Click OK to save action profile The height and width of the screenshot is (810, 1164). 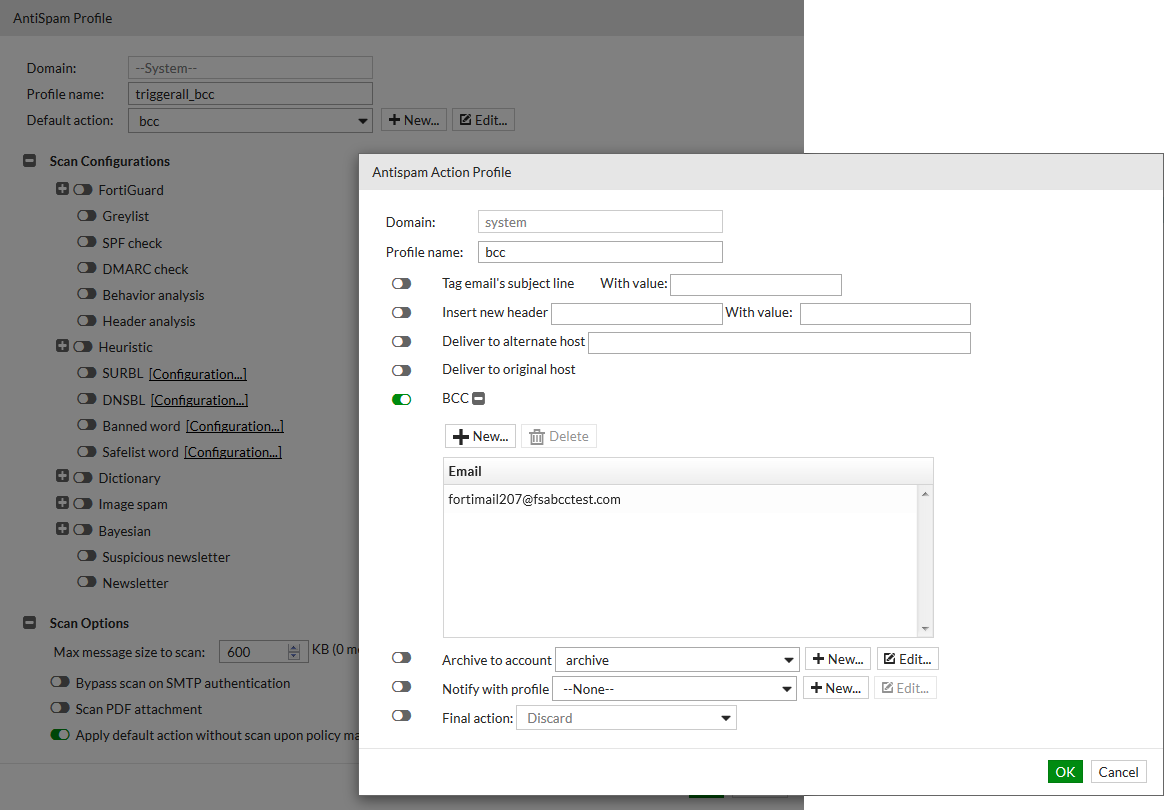tap(1065, 771)
